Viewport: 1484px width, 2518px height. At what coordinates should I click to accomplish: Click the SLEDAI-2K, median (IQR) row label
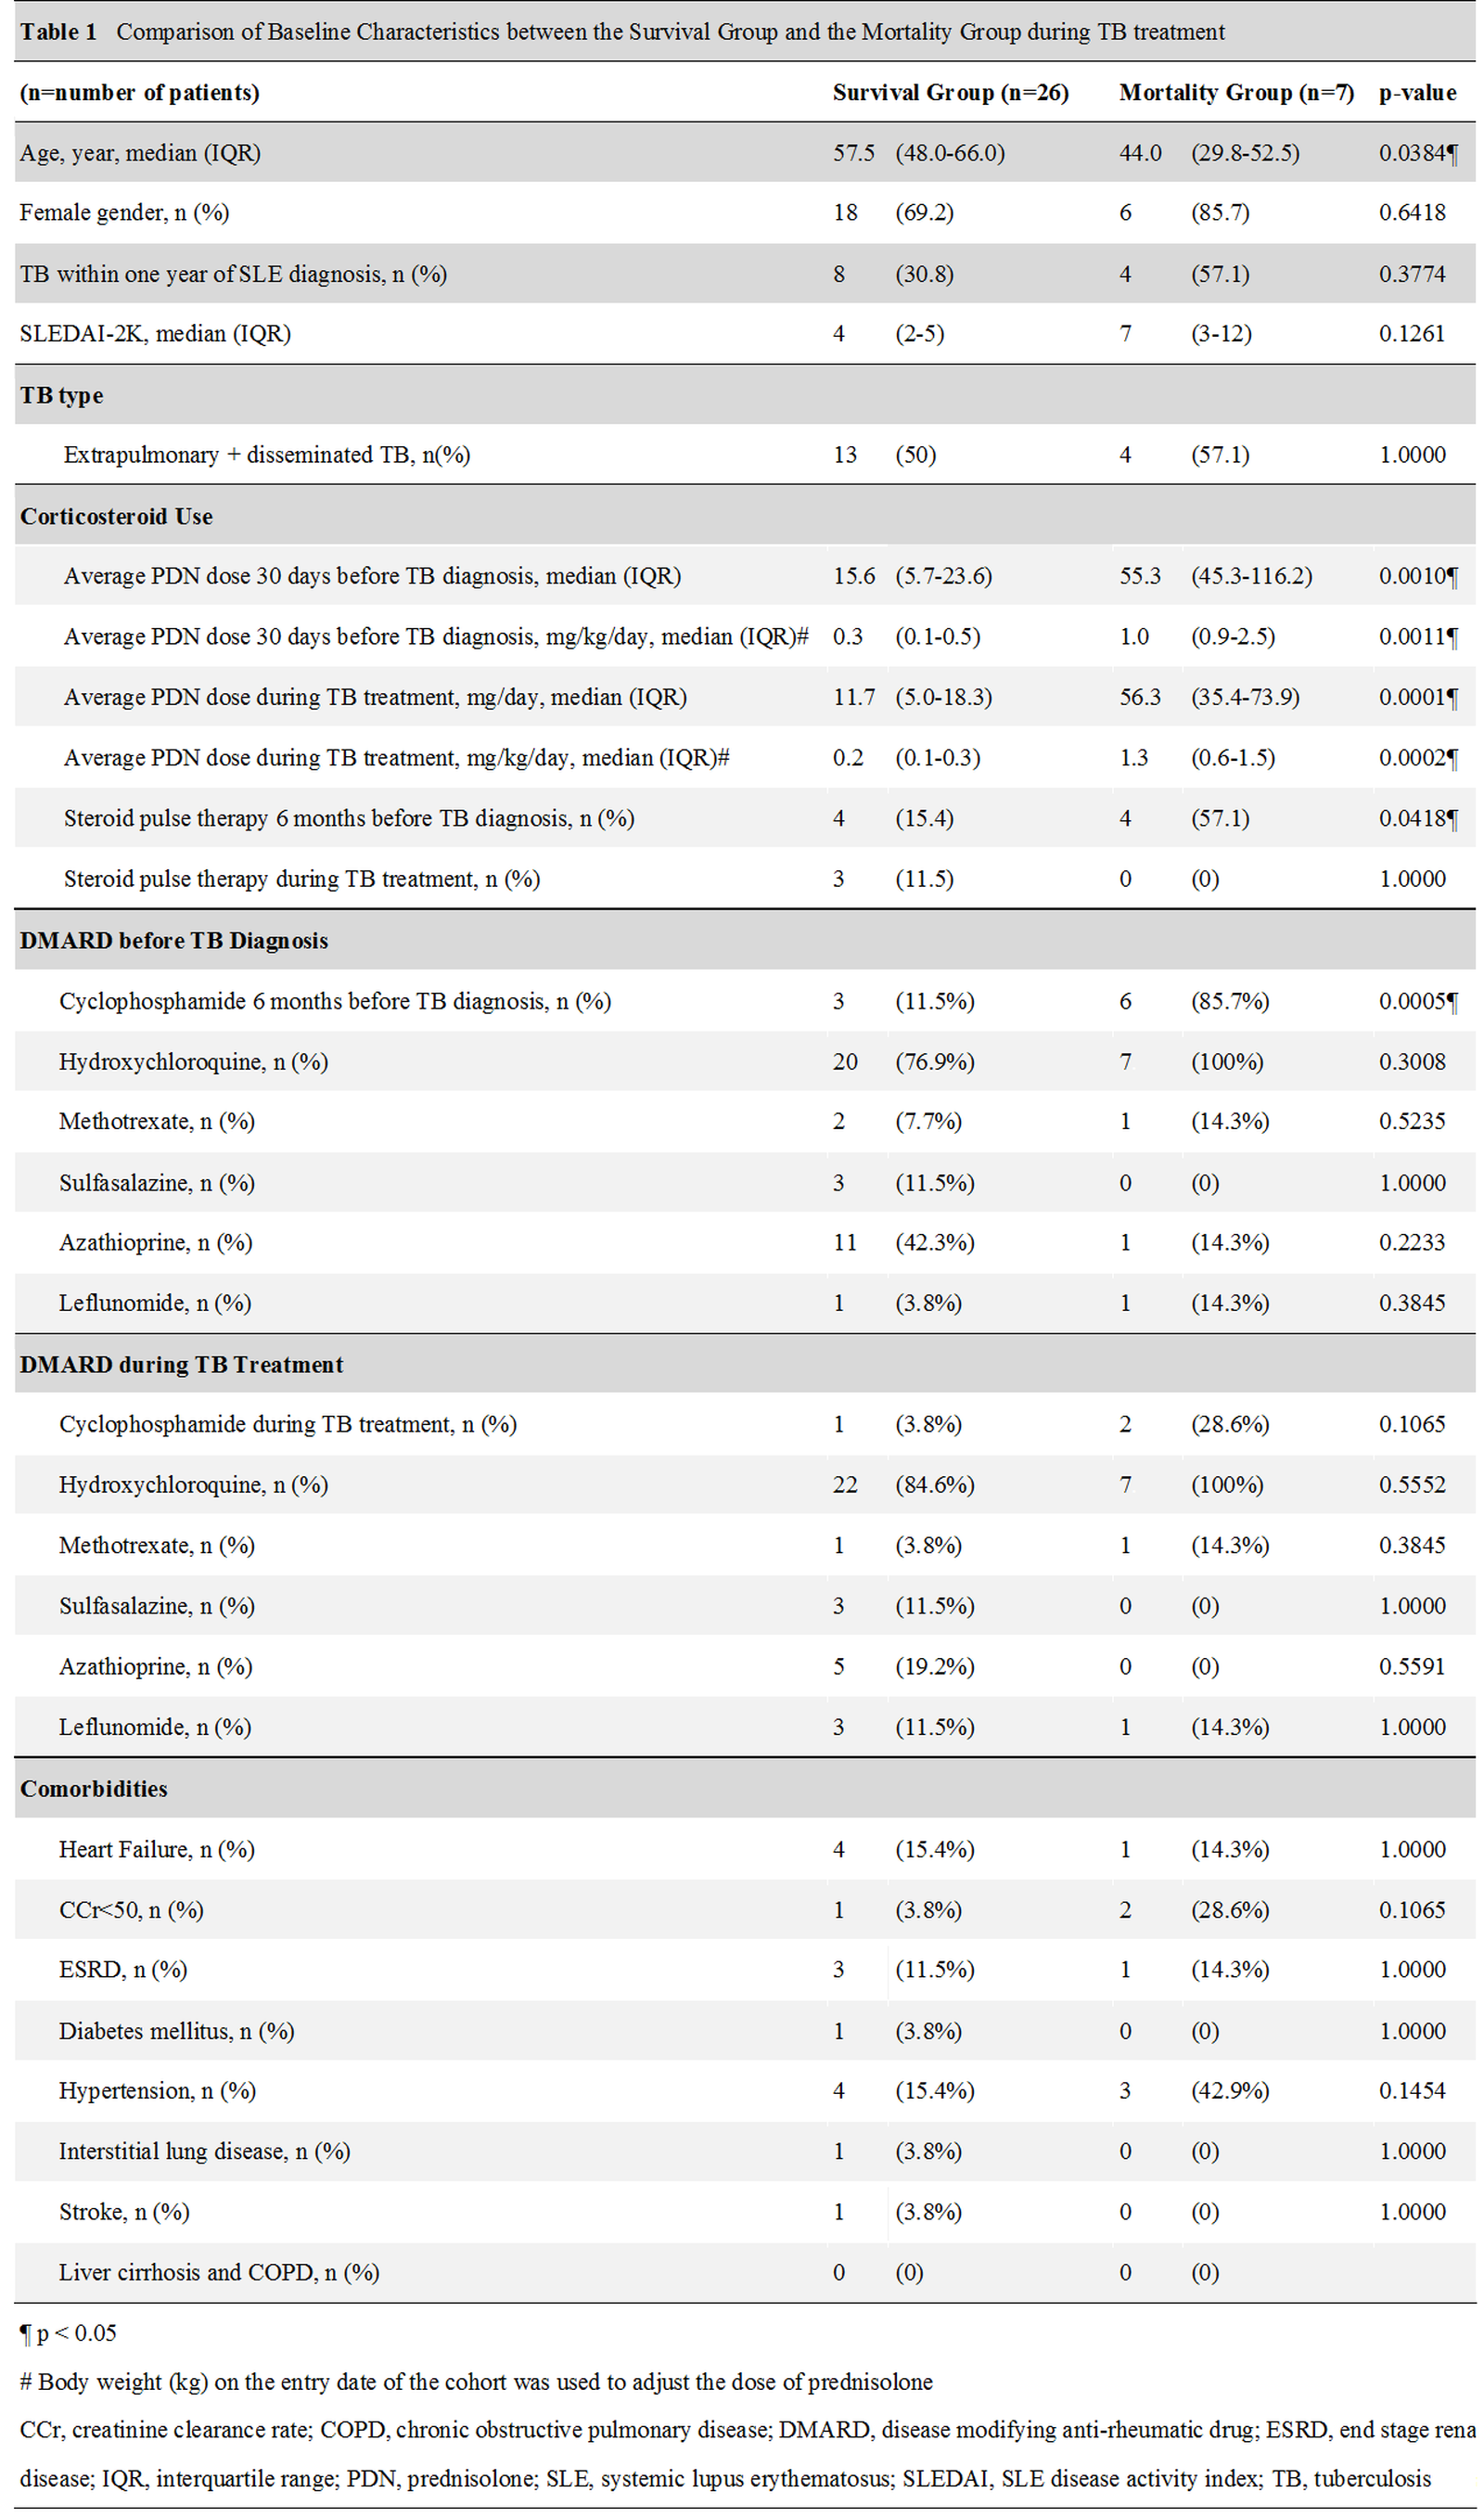click(155, 334)
